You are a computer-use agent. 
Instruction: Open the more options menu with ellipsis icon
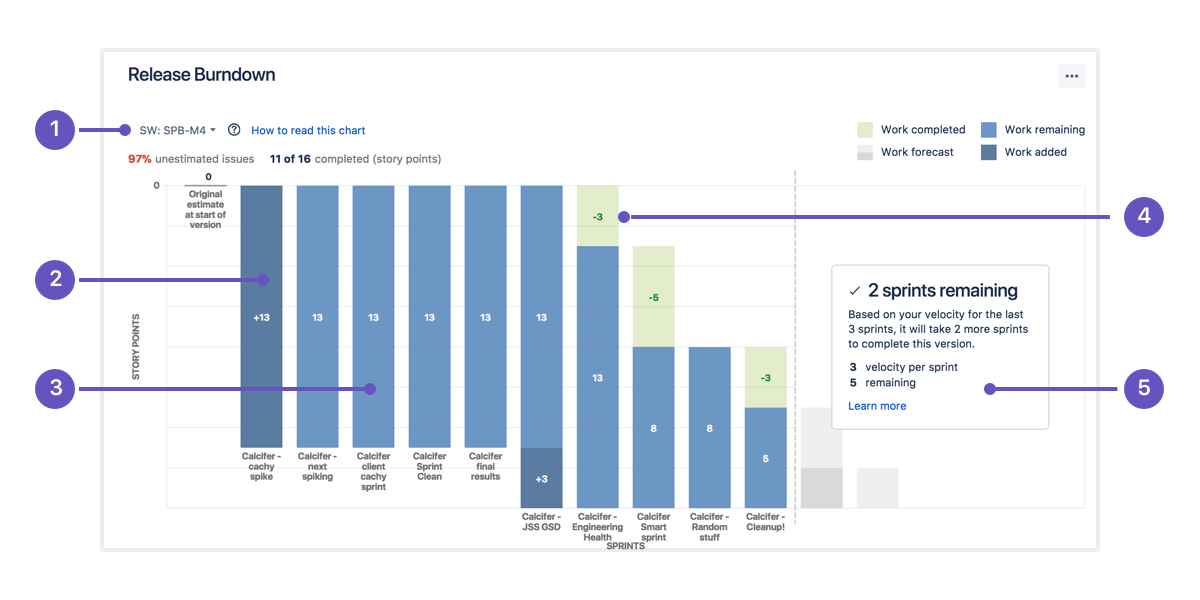[1071, 76]
